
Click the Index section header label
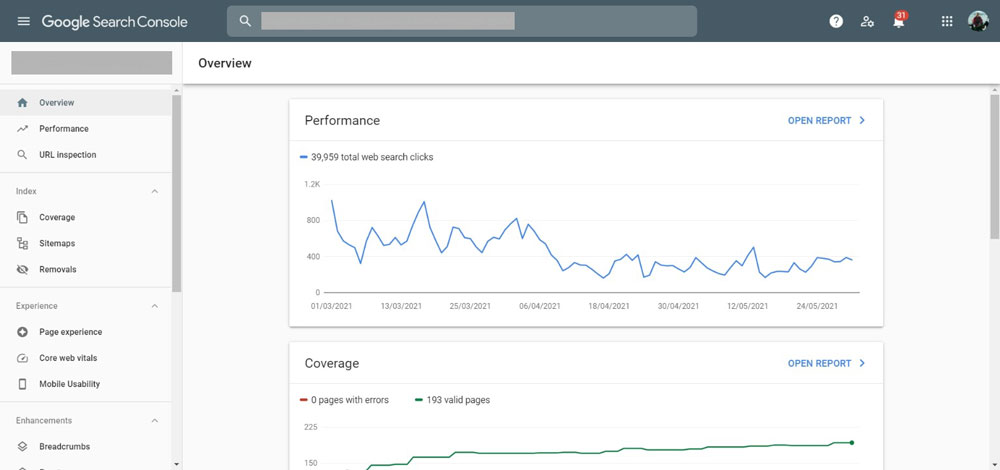26,191
